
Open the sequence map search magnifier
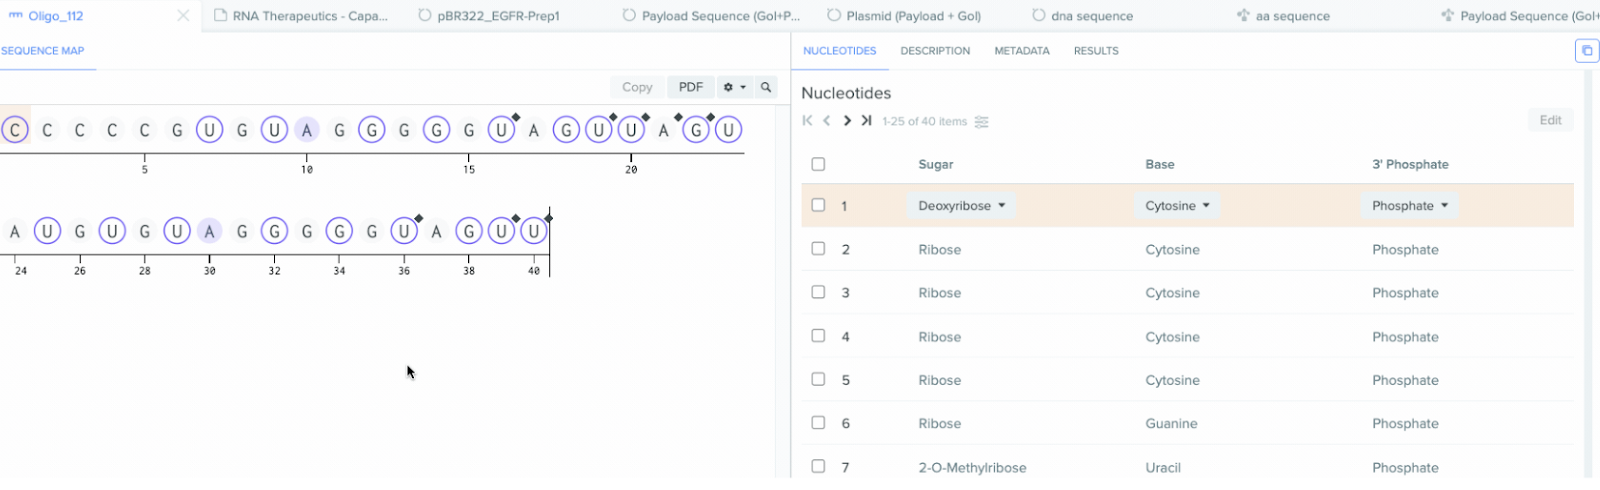click(x=766, y=87)
